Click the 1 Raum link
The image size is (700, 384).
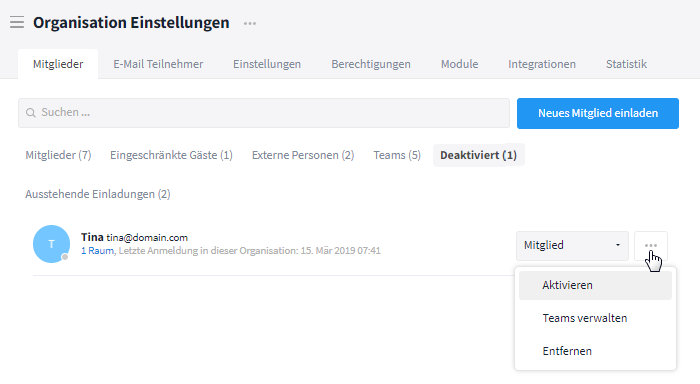tap(97, 251)
